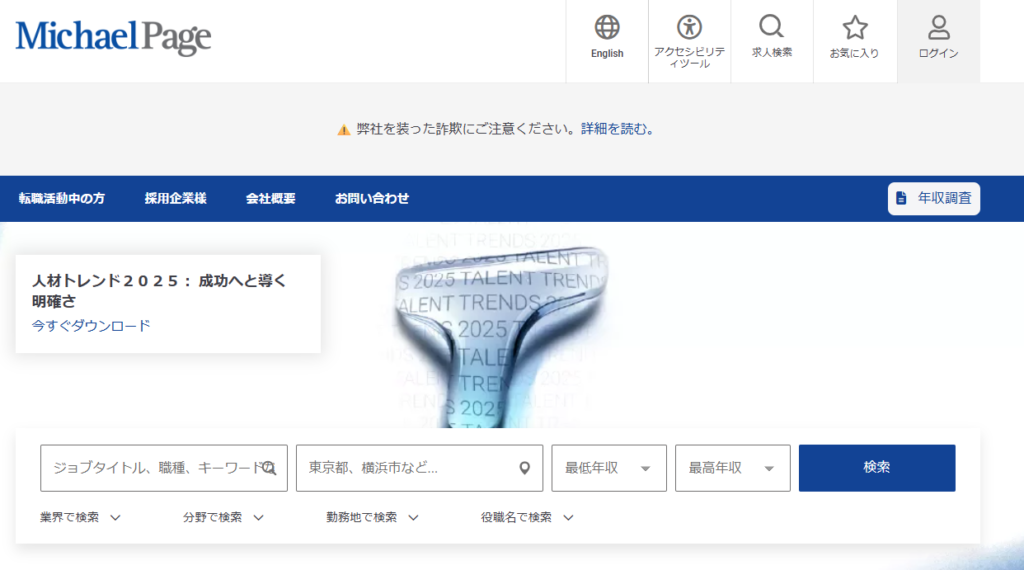Click the login person icon
The width and height of the screenshot is (1024, 570).
pos(938,28)
